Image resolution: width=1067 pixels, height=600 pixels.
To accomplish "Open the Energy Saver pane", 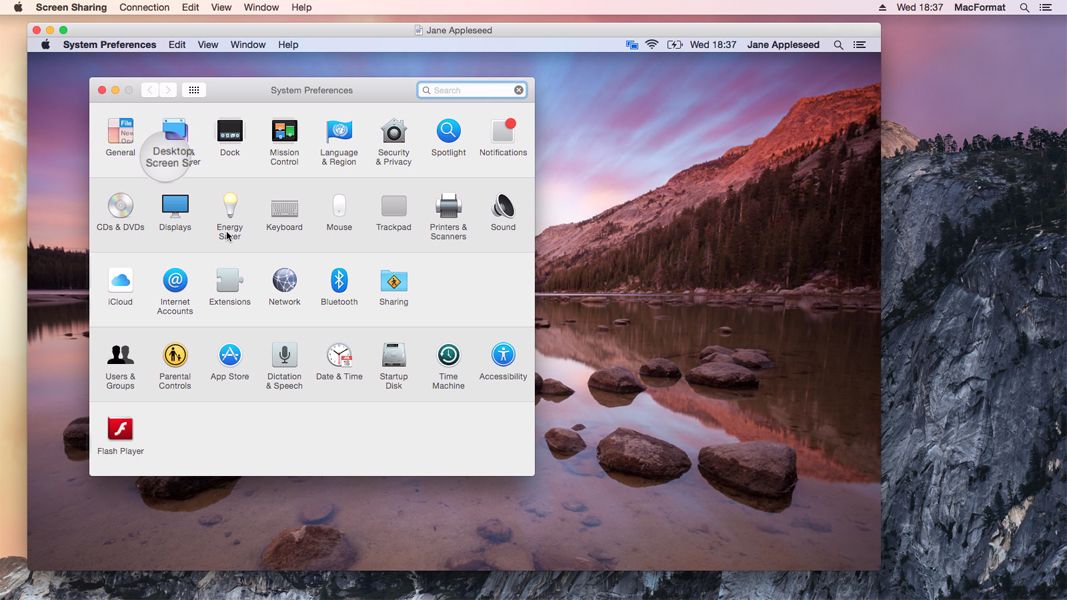I will [x=229, y=207].
